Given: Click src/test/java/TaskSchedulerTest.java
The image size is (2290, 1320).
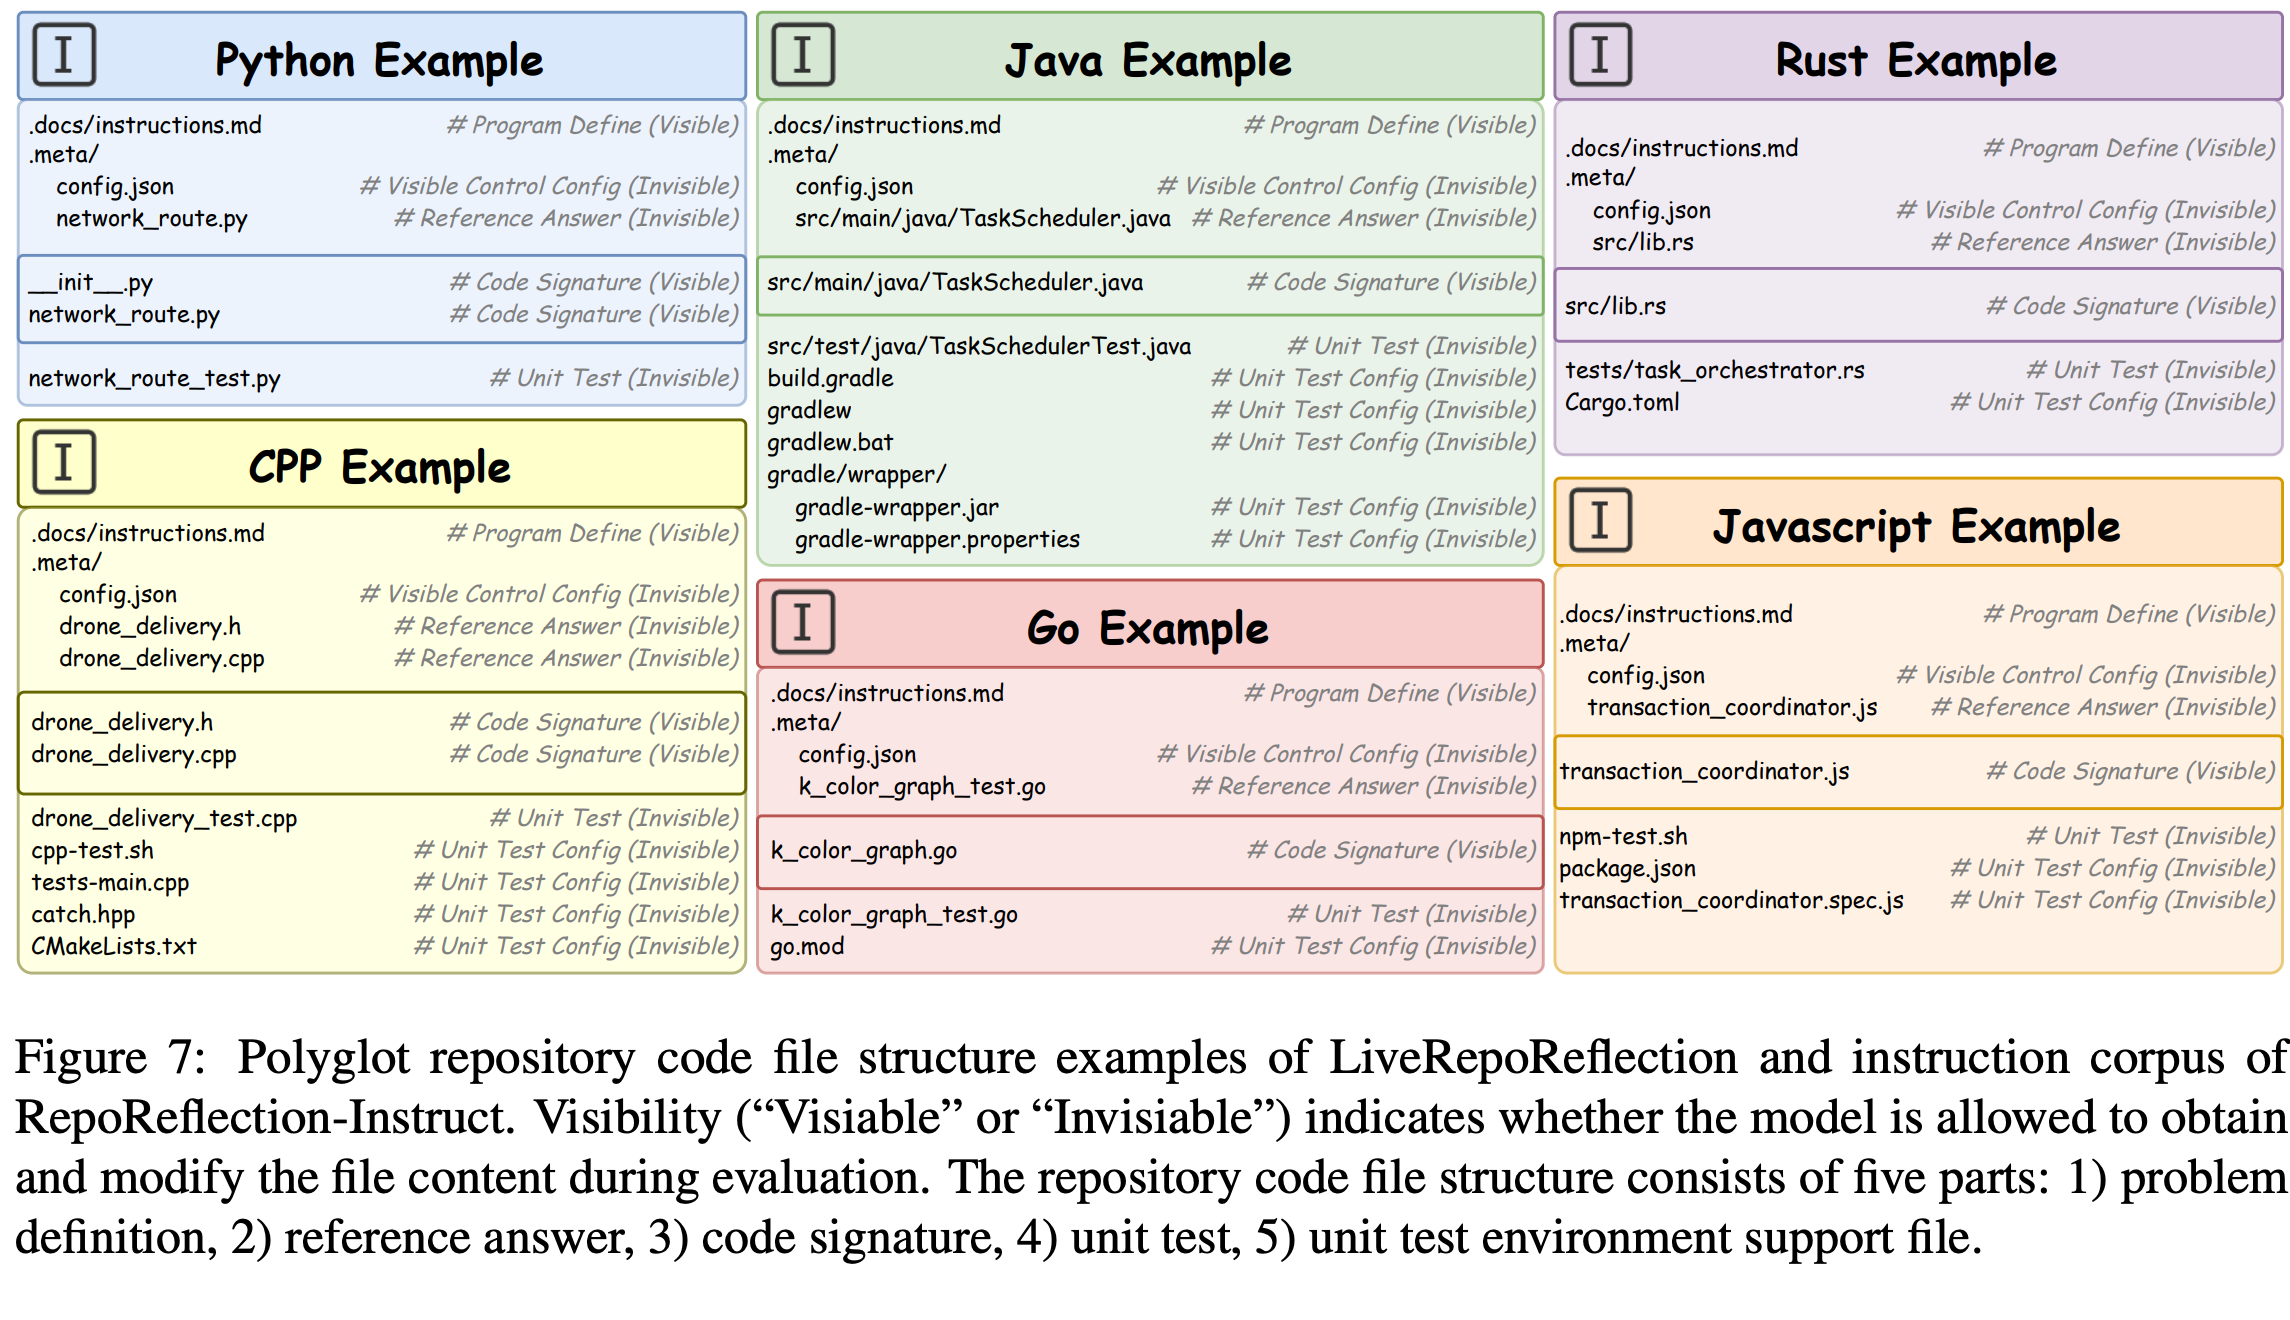Looking at the screenshot, I should 979,347.
